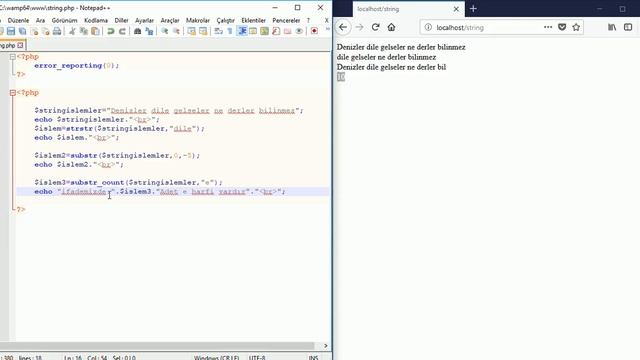
Task: Click the Zoom In magnifier icon
Action: point(164,31)
